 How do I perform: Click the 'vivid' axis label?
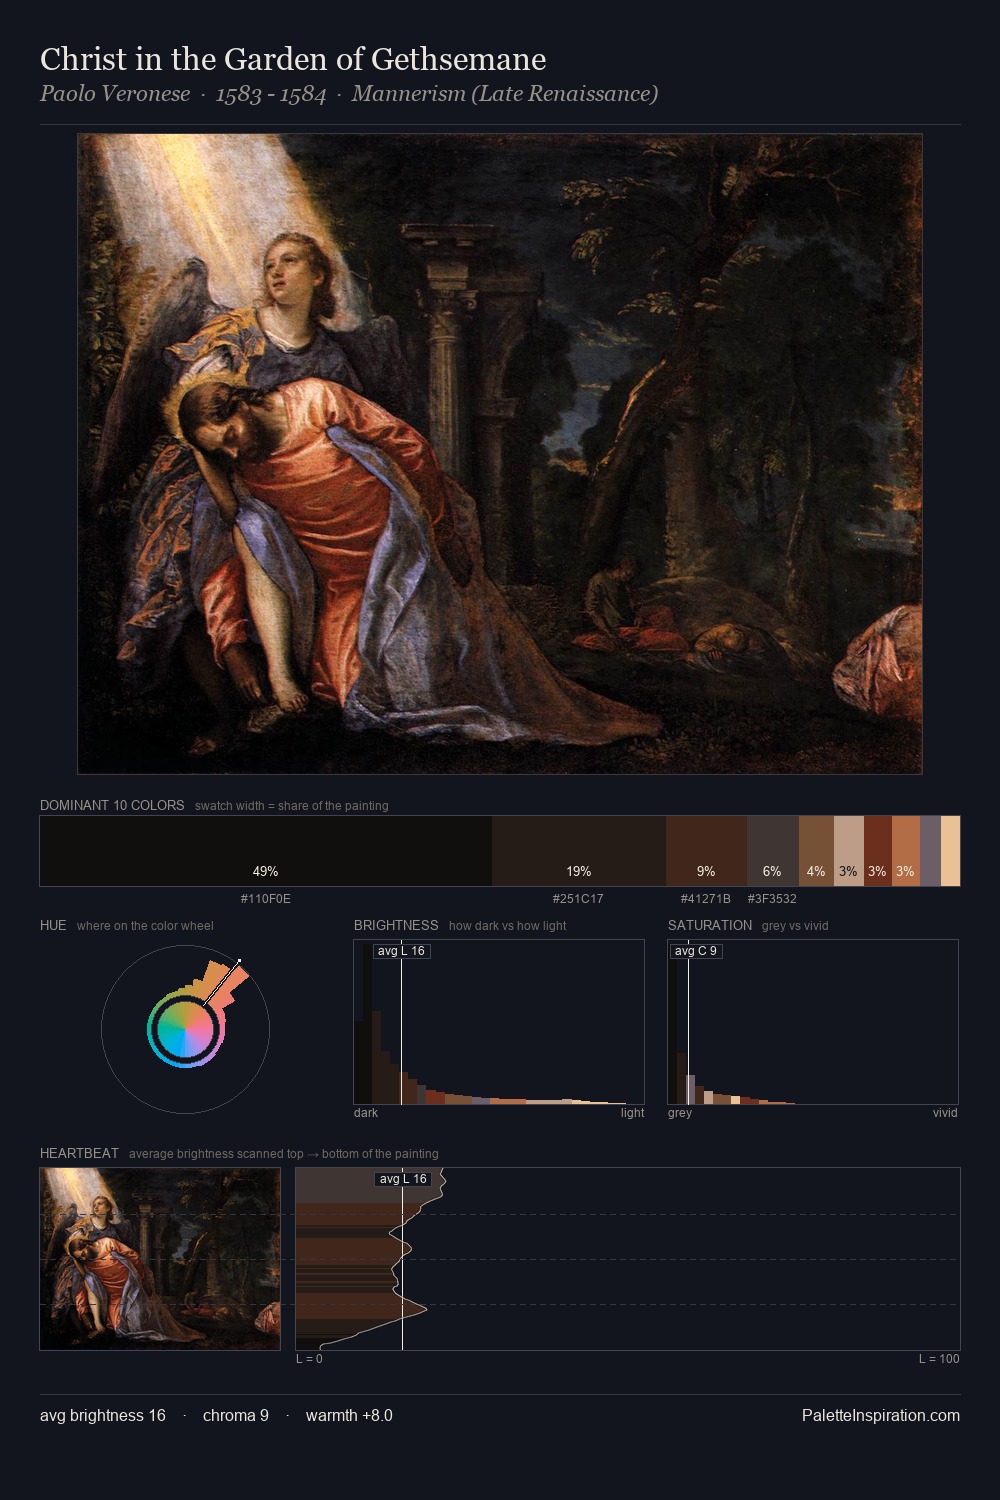click(945, 1113)
